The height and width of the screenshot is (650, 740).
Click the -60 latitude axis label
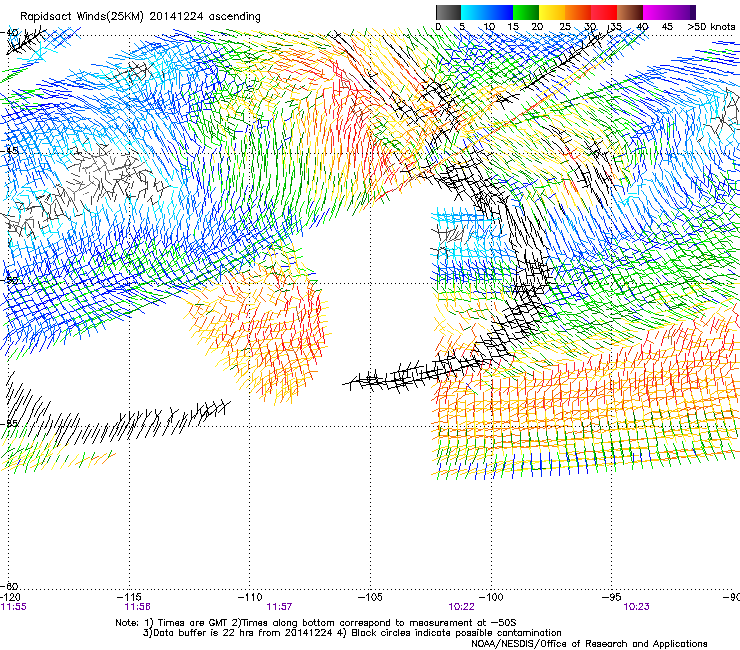(x=9, y=587)
